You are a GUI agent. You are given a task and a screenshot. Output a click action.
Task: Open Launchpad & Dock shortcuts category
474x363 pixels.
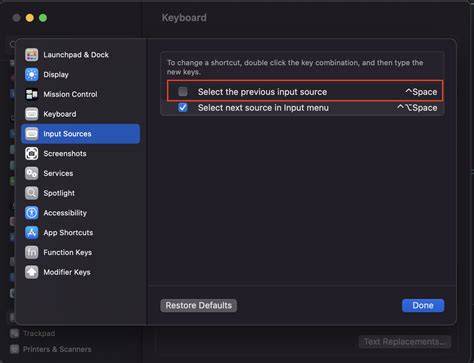tap(76, 55)
